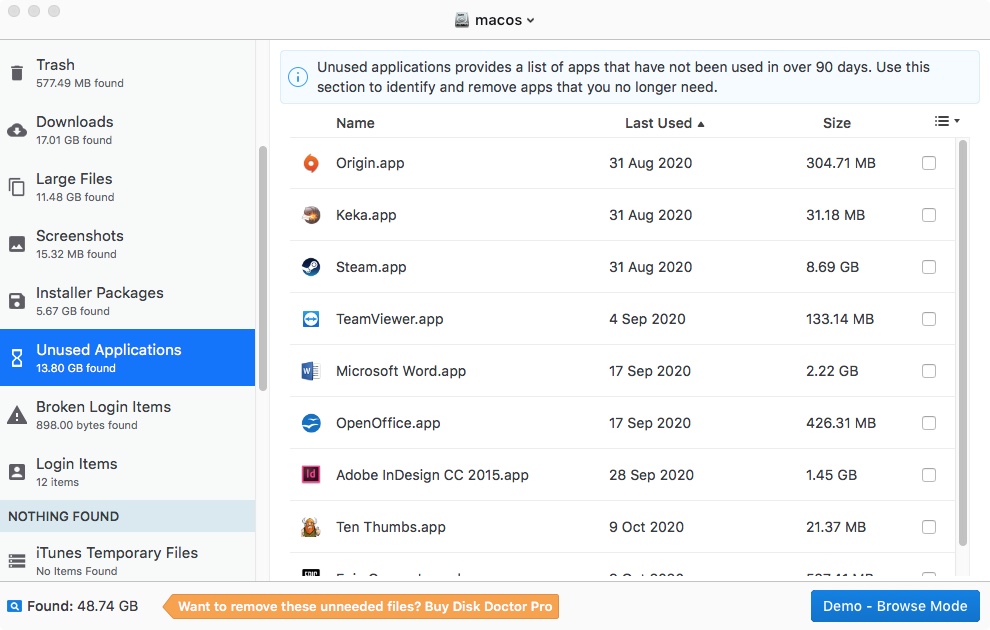Click the iTunes Temporary Files storage icon
The height and width of the screenshot is (630, 990).
pos(17,561)
